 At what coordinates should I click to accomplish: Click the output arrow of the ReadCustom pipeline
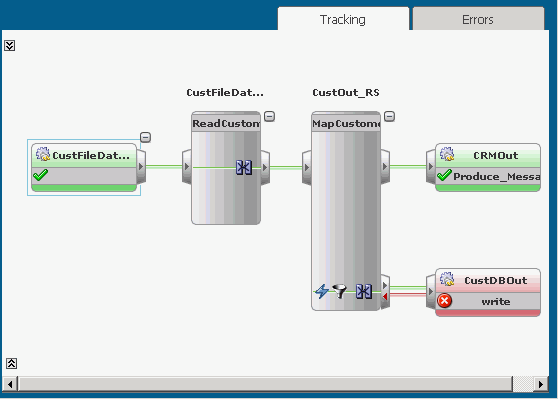(265, 167)
